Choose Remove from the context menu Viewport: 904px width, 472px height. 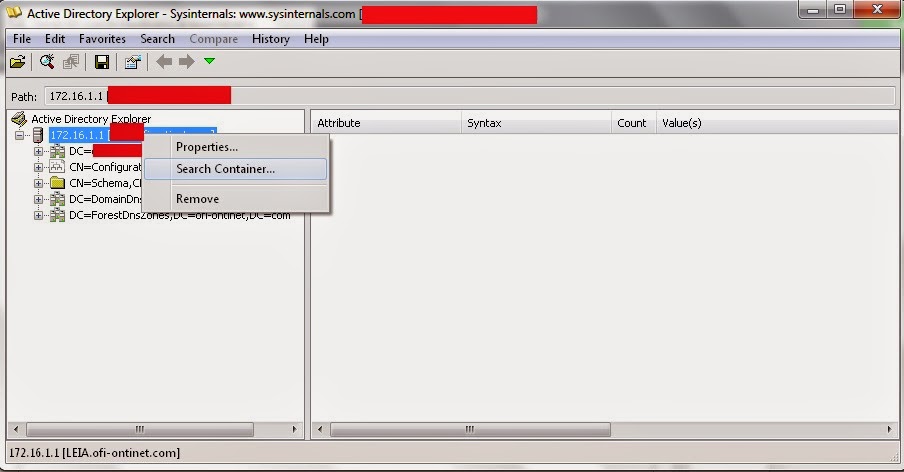click(197, 199)
